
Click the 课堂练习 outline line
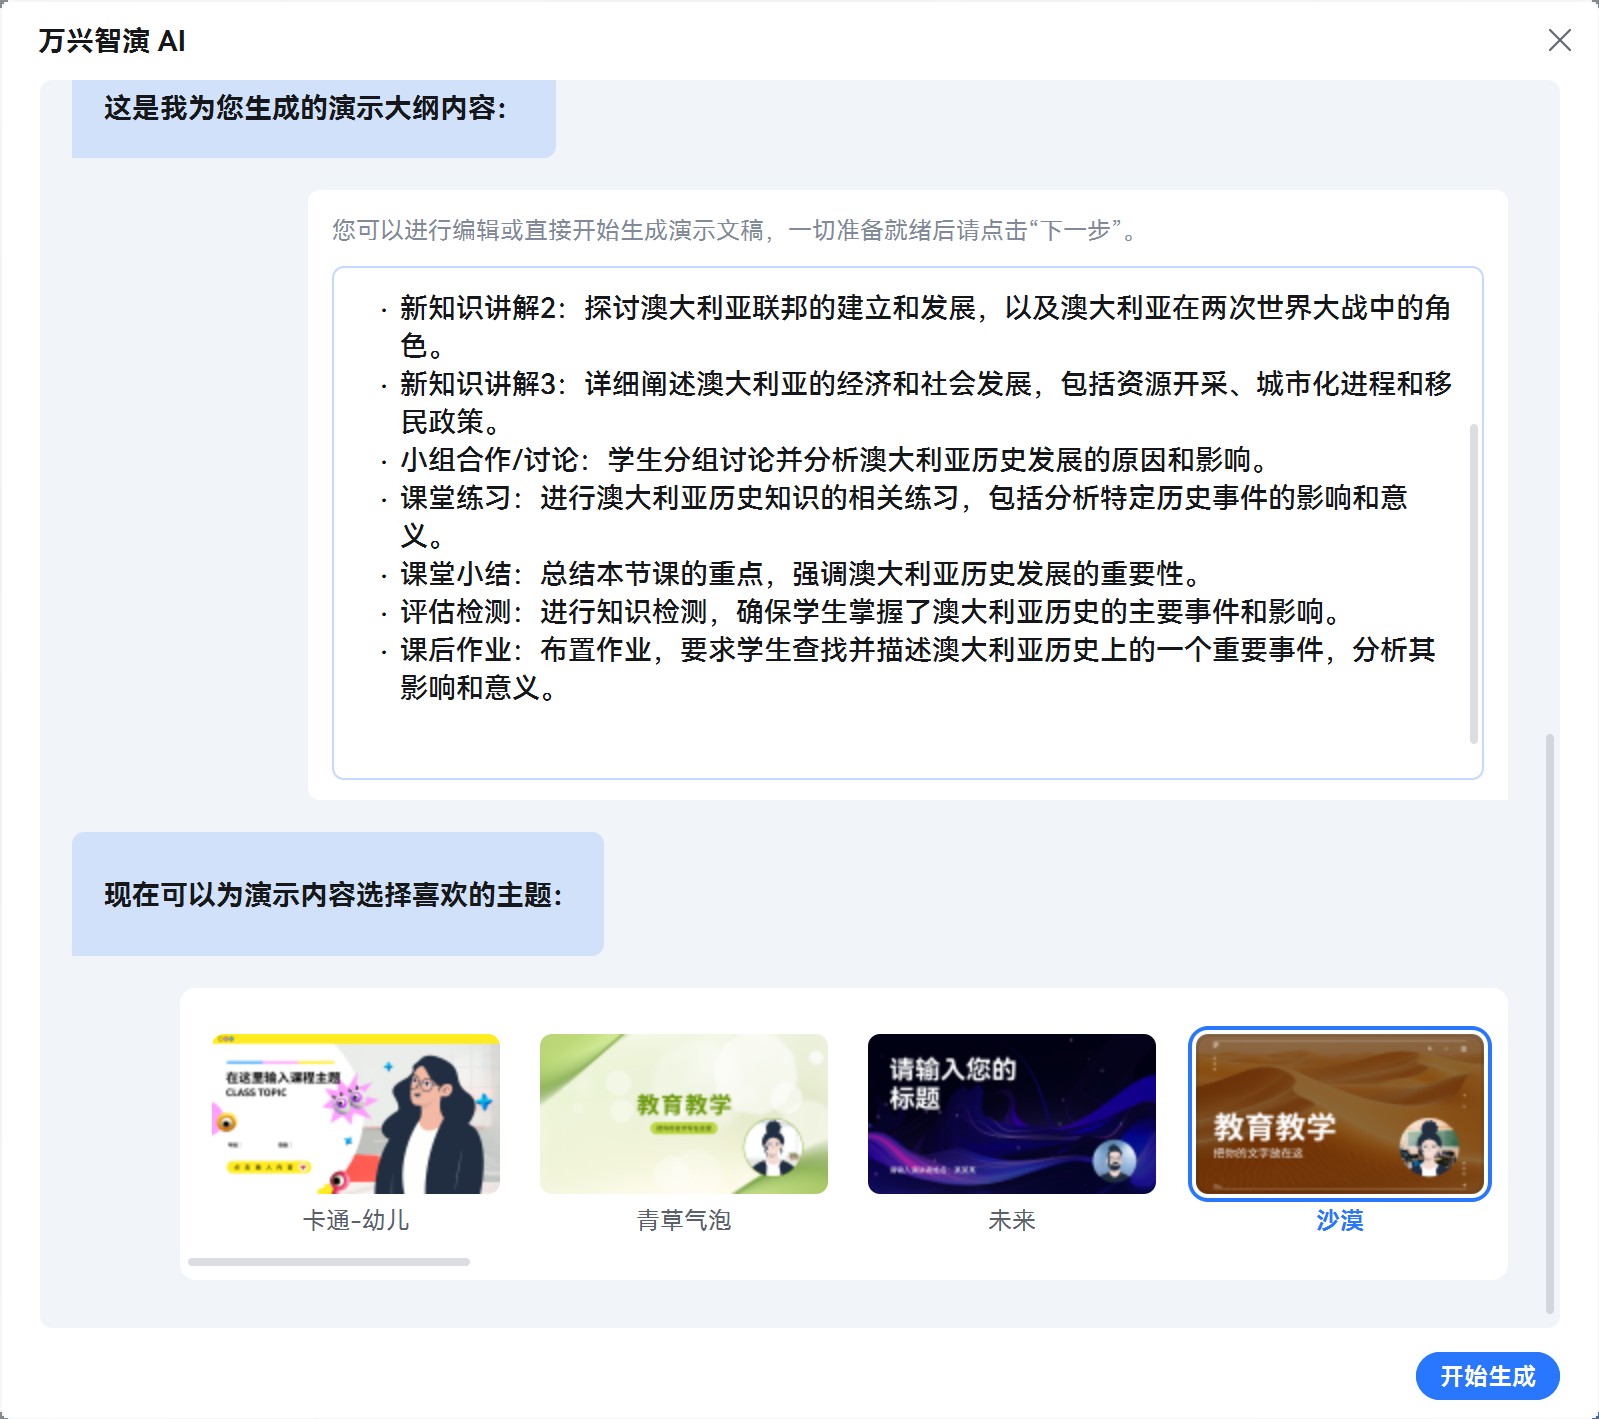pyautogui.click(x=904, y=516)
